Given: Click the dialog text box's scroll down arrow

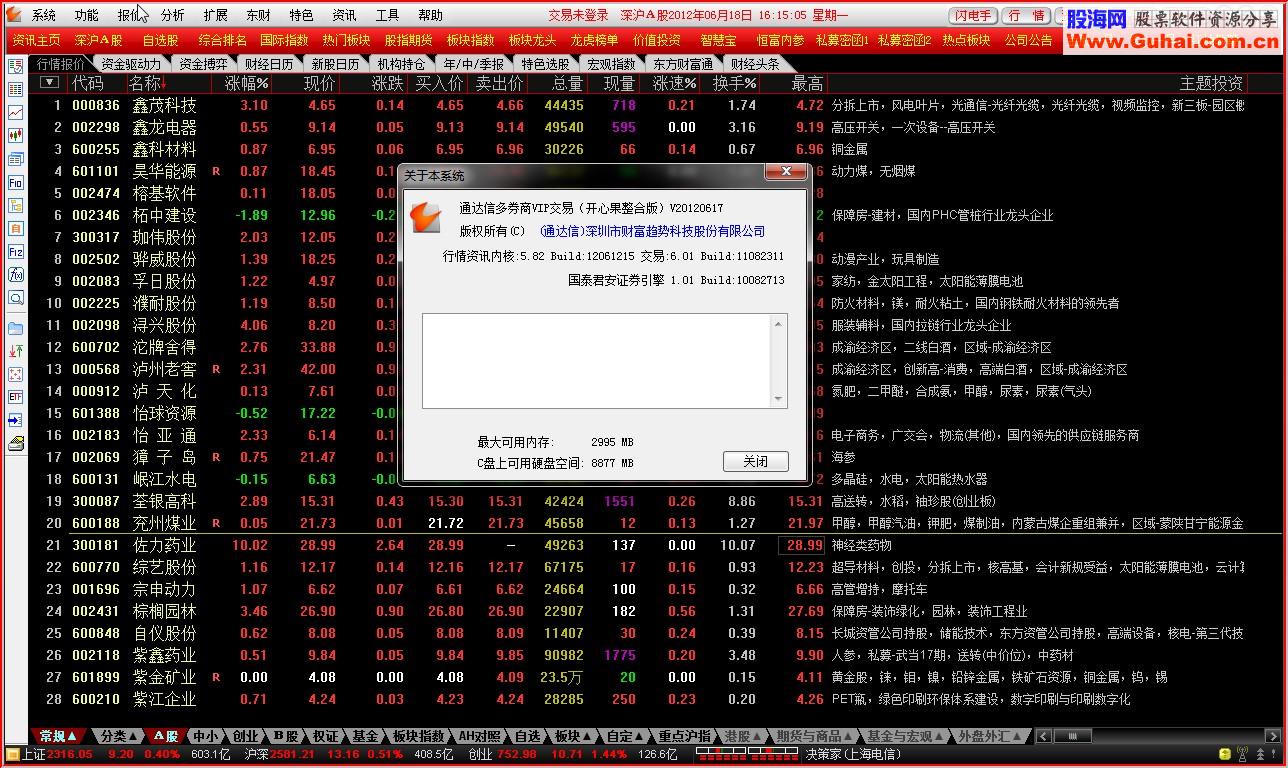Looking at the screenshot, I should [778, 399].
